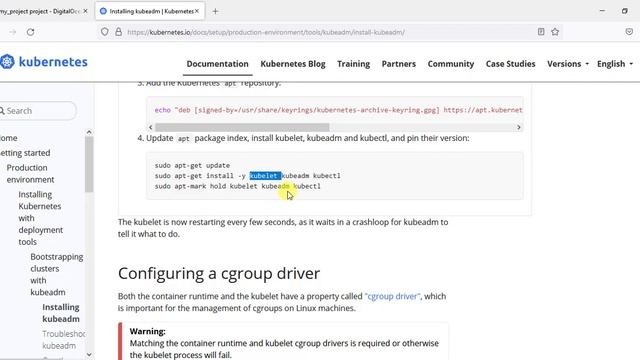Click "sudo apt-mark hold" code line
Screen dimensions: 640x360
[x=238, y=186]
